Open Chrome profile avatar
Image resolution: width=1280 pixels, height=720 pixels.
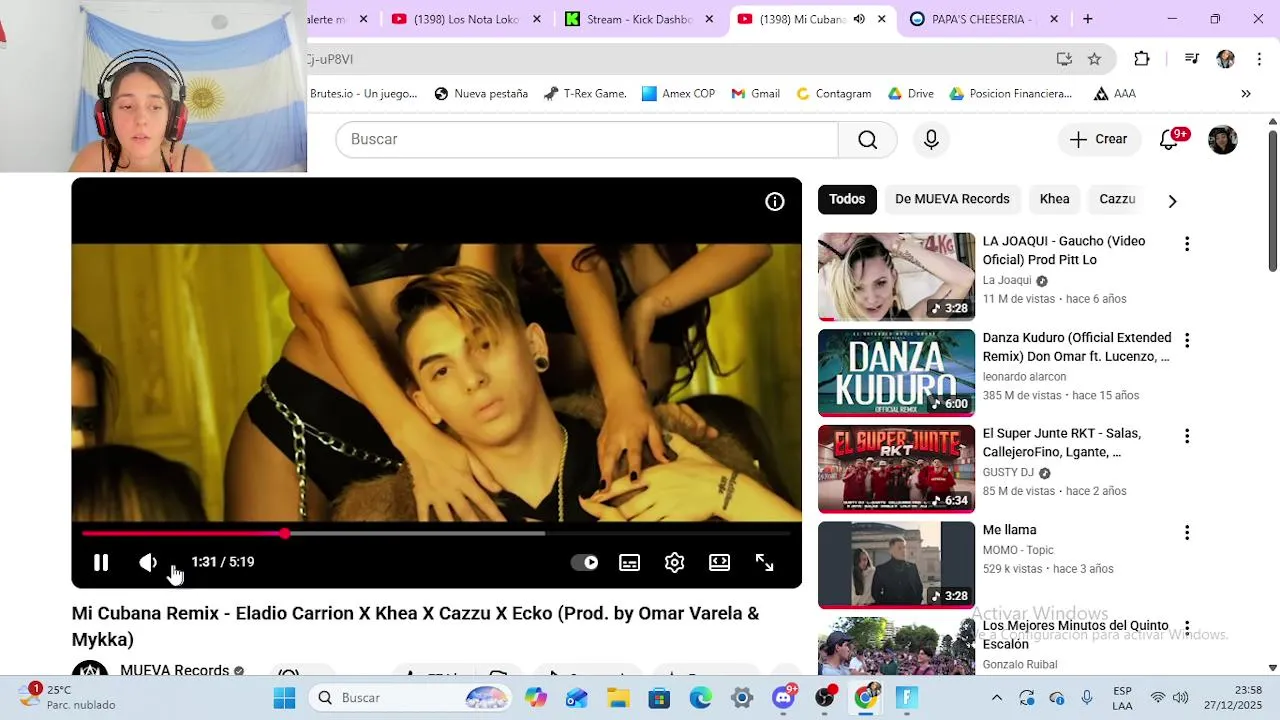point(1225,59)
